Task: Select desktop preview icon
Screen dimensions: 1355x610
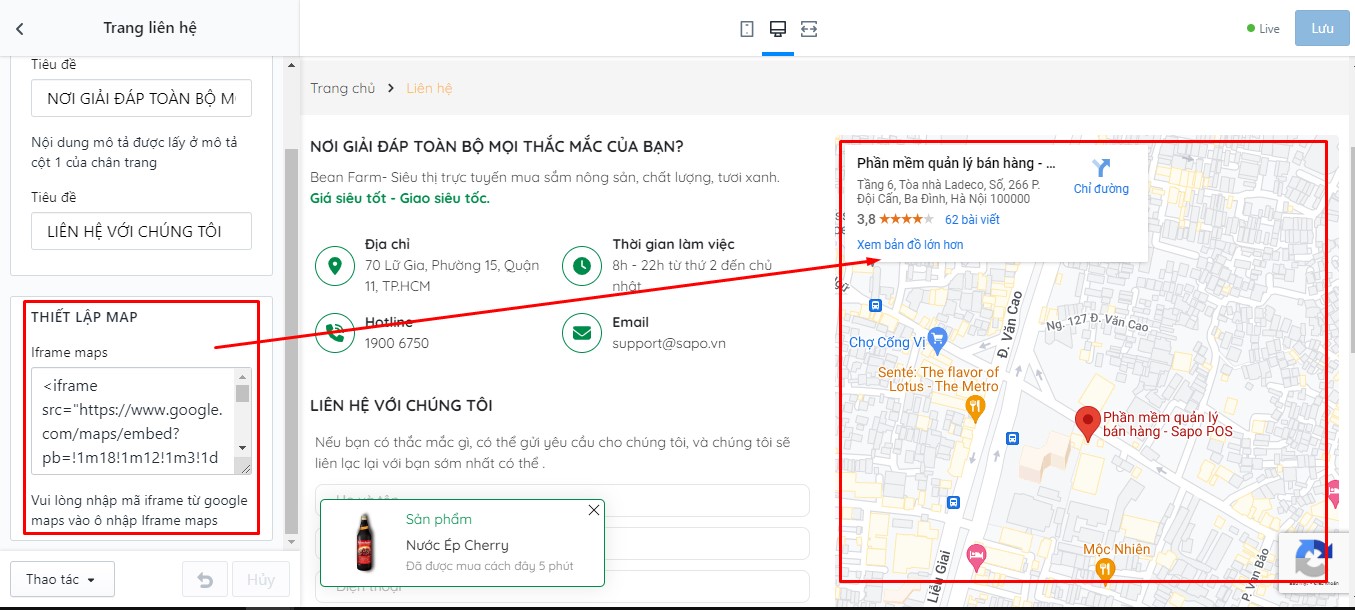Action: click(777, 29)
